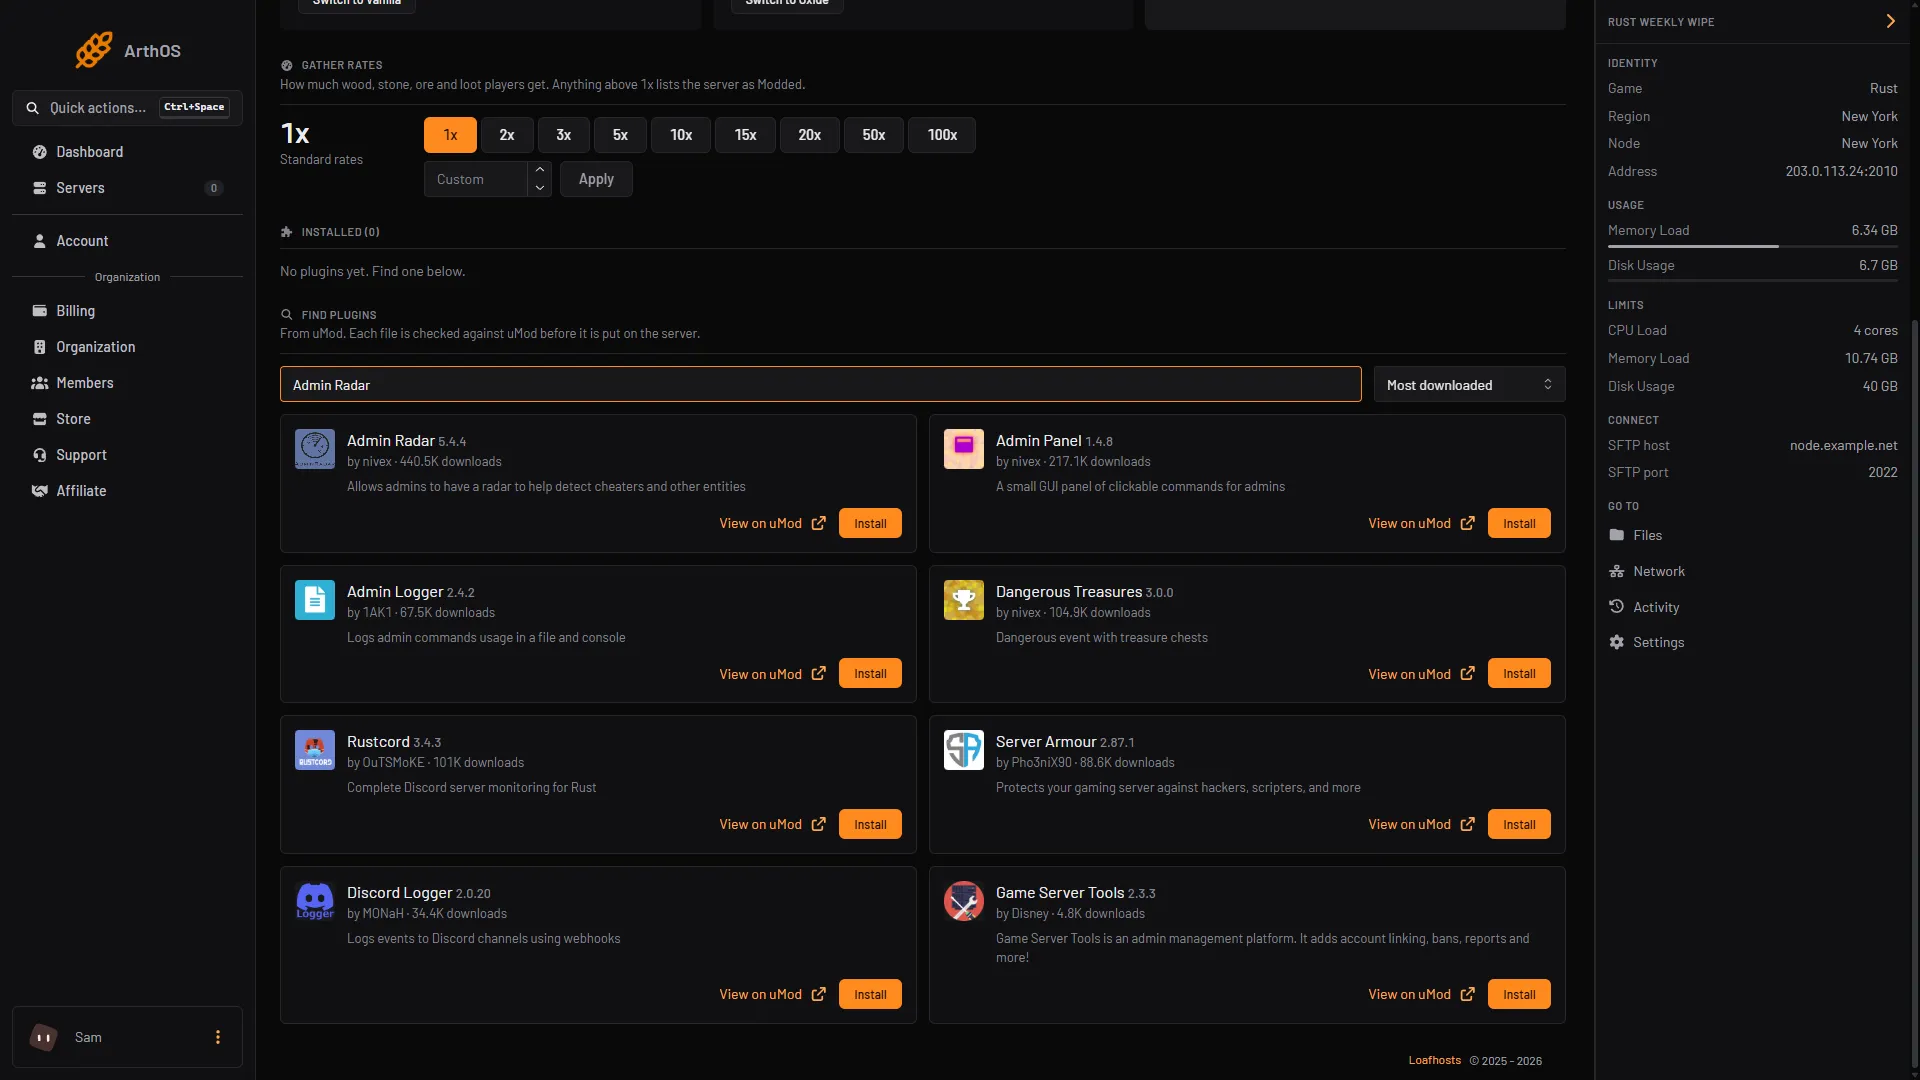Click the Organization building icon
The width and height of the screenshot is (1920, 1080).
(x=40, y=347)
